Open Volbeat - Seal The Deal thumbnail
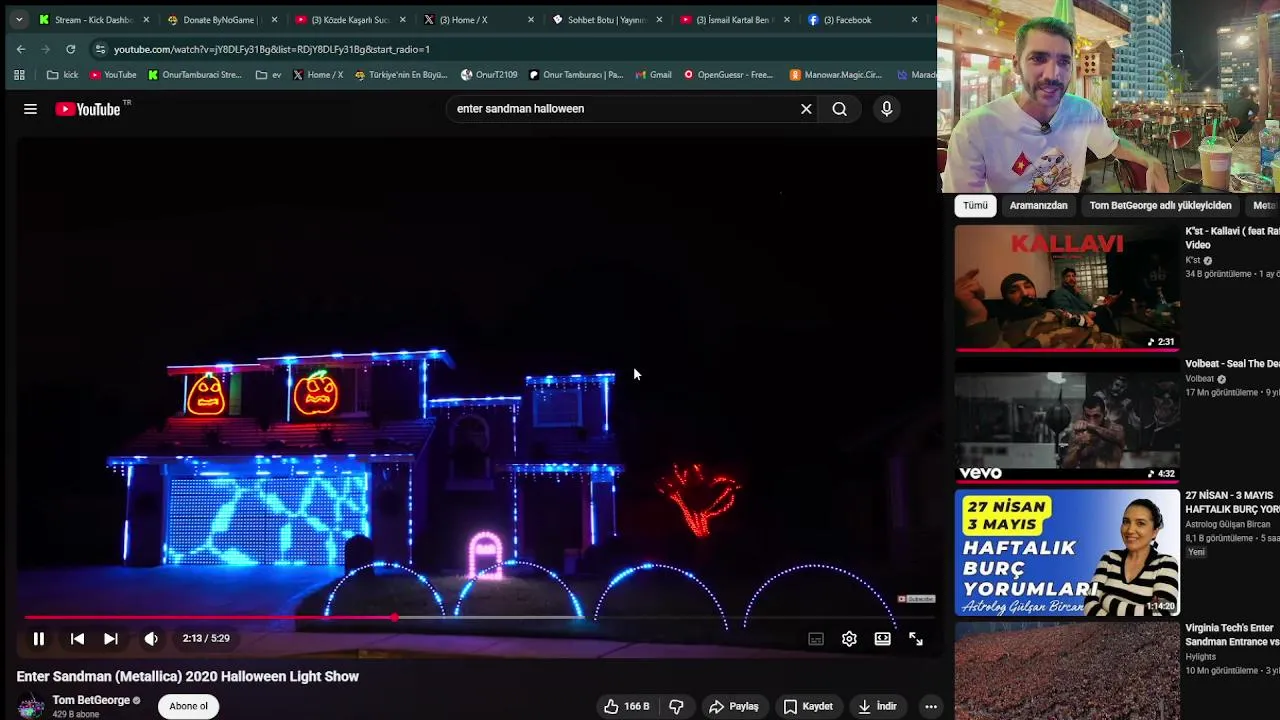Image resolution: width=1280 pixels, height=720 pixels. point(1067,421)
